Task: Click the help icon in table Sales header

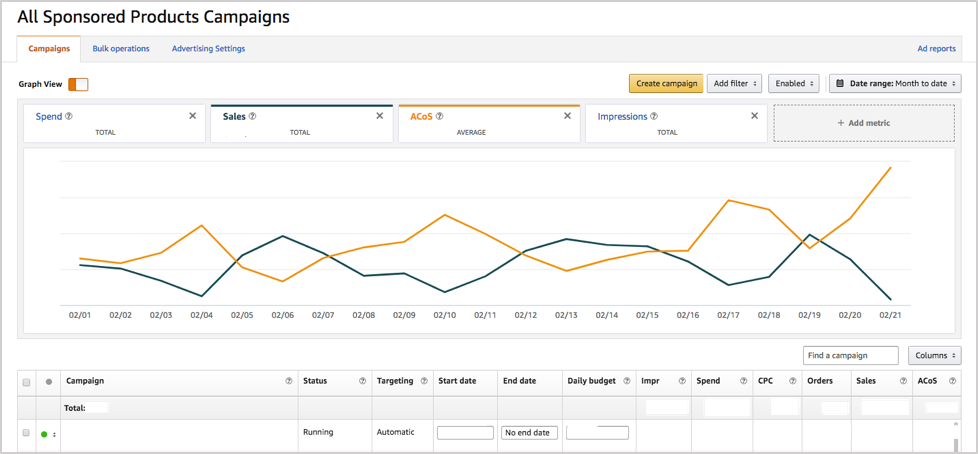Action: pyautogui.click(x=903, y=381)
